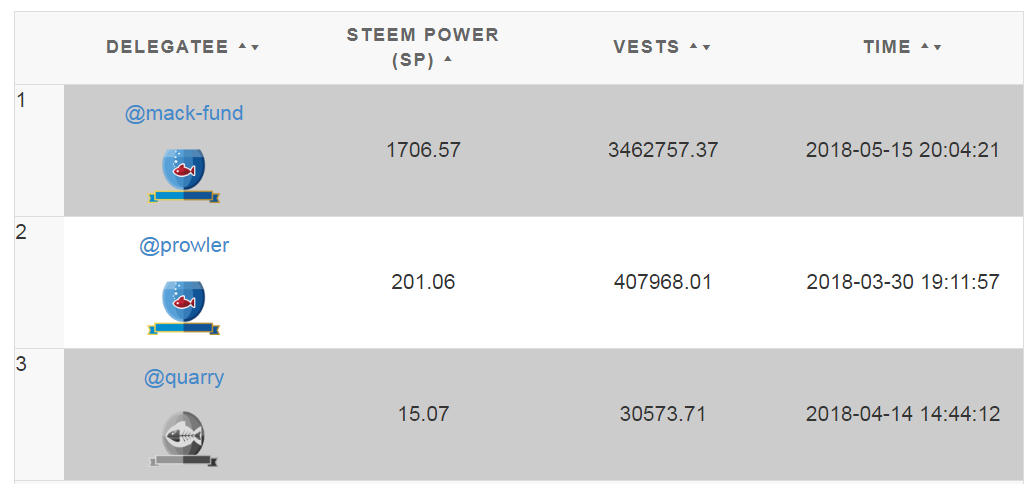
Task: Click row number 3 cell
Action: 39,414
